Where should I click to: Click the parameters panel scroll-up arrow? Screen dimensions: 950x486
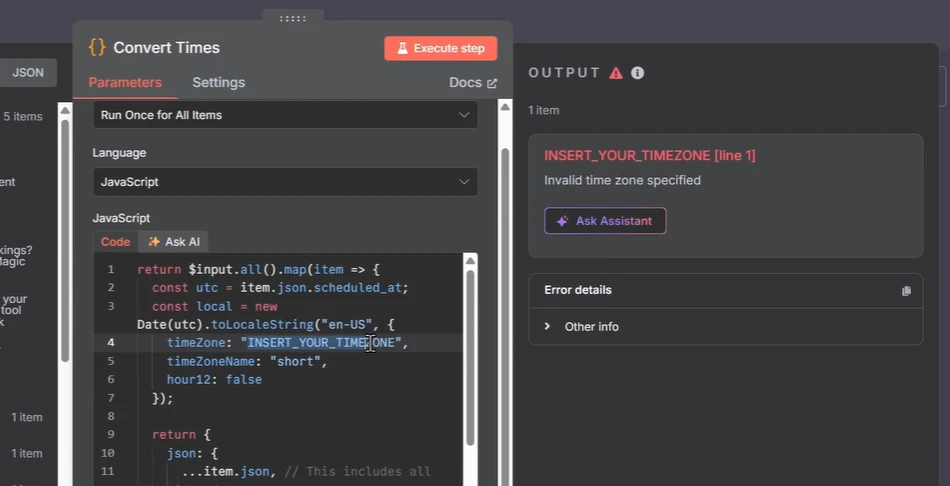coord(505,107)
